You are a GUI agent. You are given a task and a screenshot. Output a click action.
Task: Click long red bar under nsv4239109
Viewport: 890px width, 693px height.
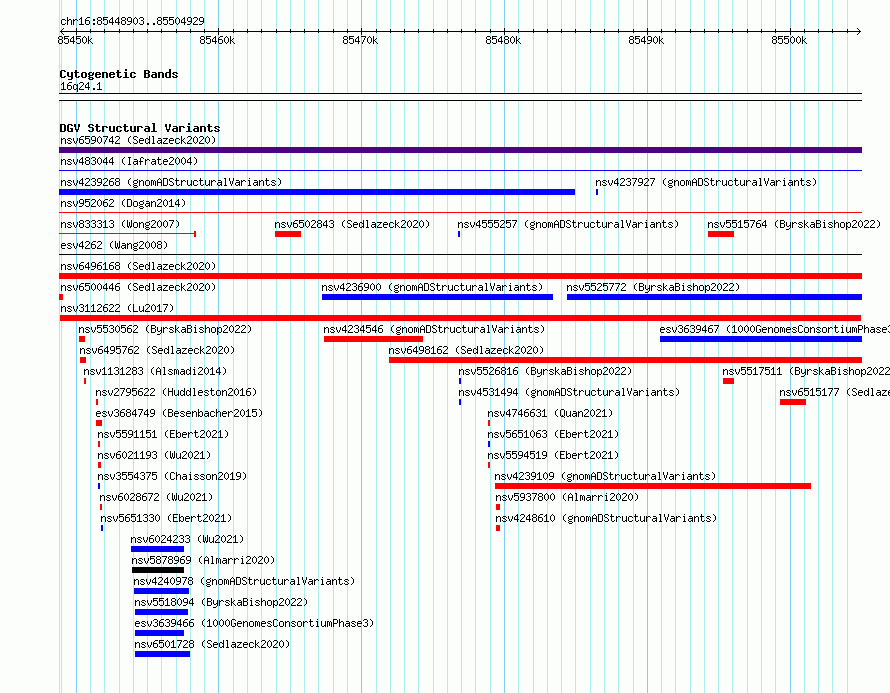coord(653,486)
